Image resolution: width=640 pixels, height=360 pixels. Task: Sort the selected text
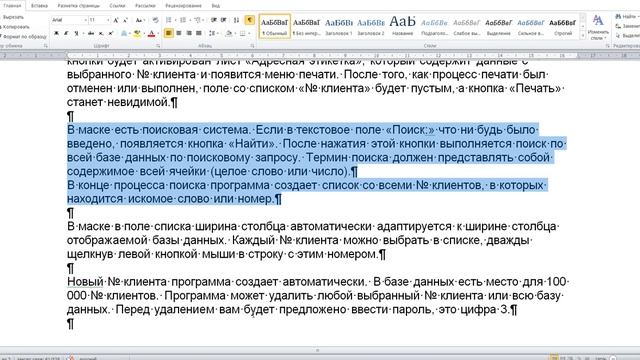pos(236,20)
